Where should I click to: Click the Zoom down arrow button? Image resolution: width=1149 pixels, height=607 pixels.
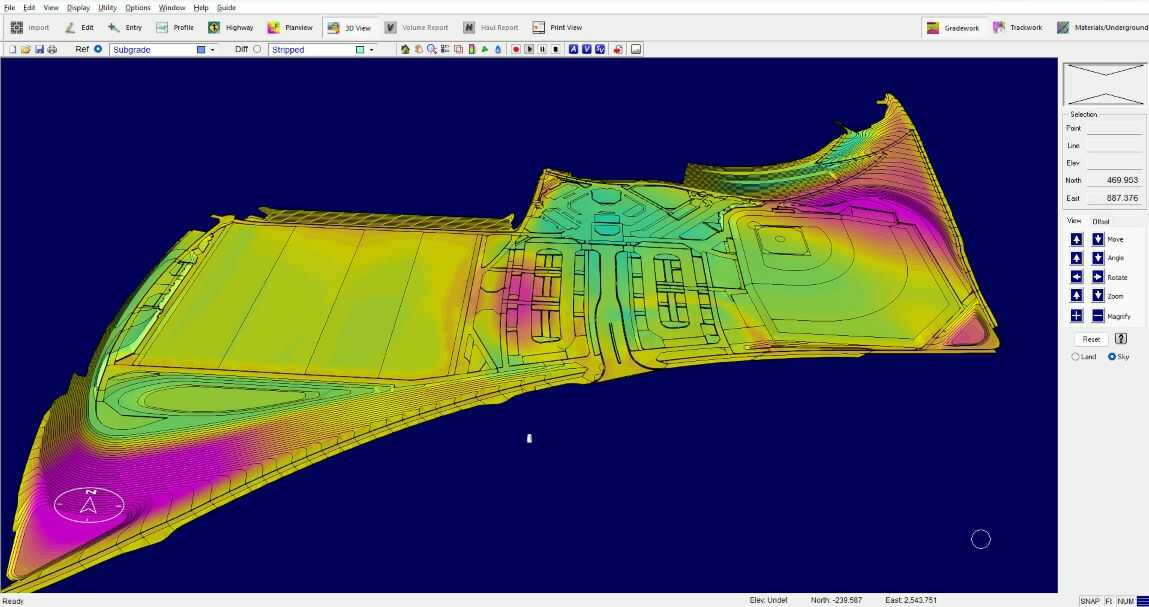click(x=1097, y=296)
